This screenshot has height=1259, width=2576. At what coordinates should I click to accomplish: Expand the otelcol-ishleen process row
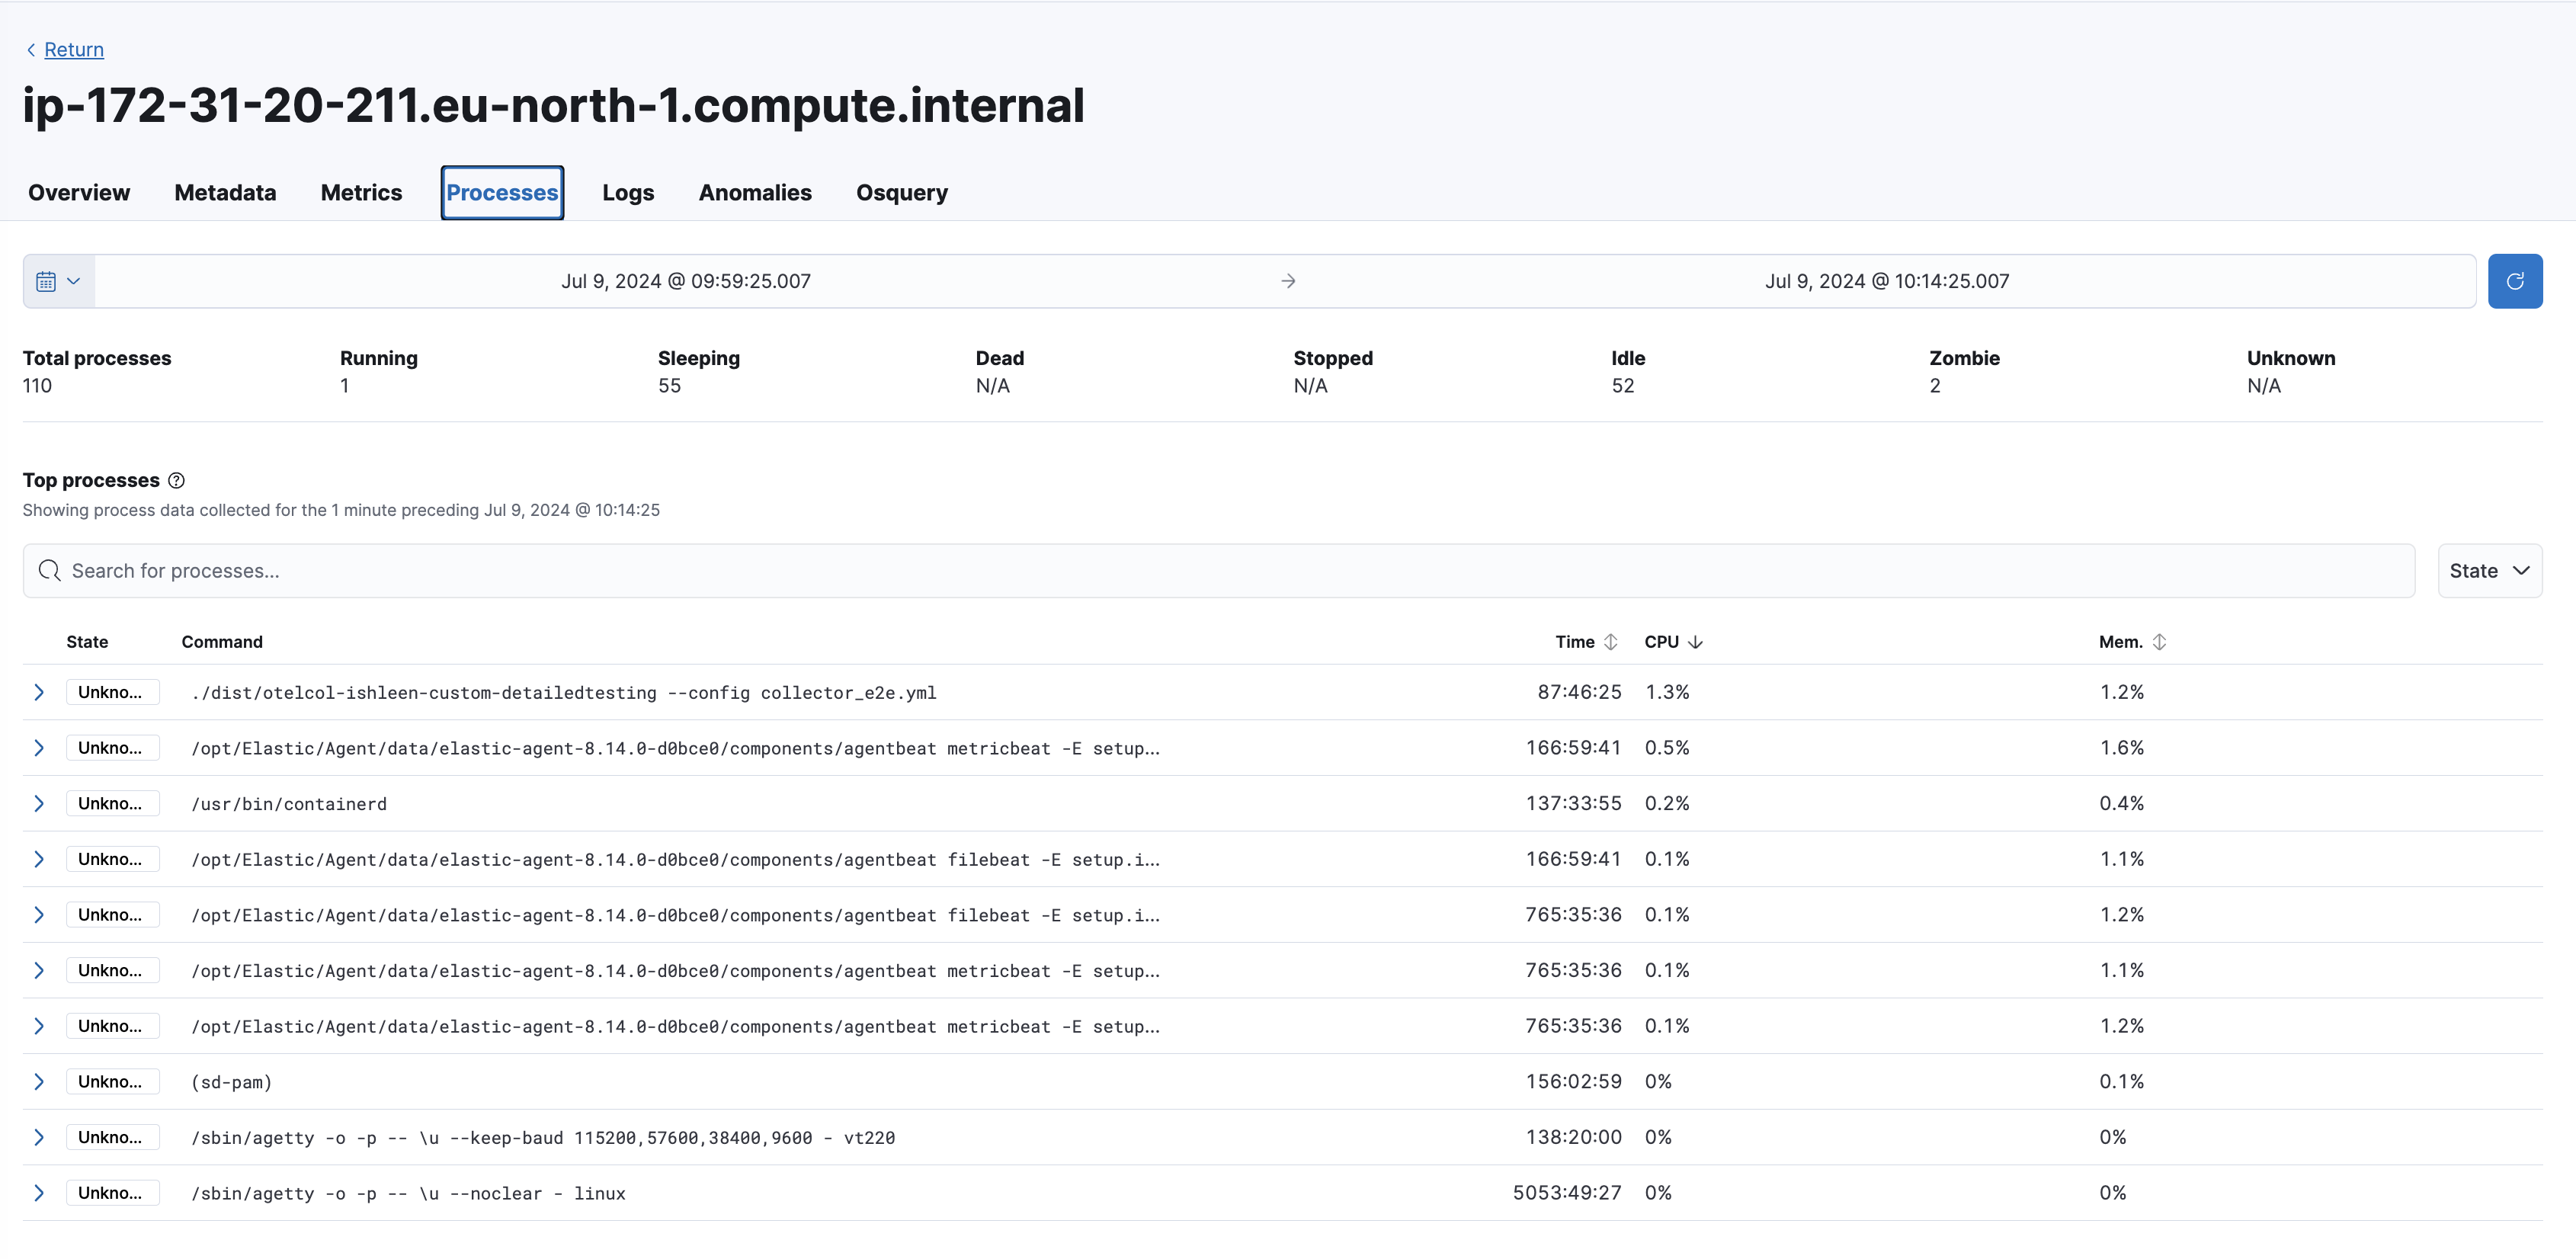(39, 692)
